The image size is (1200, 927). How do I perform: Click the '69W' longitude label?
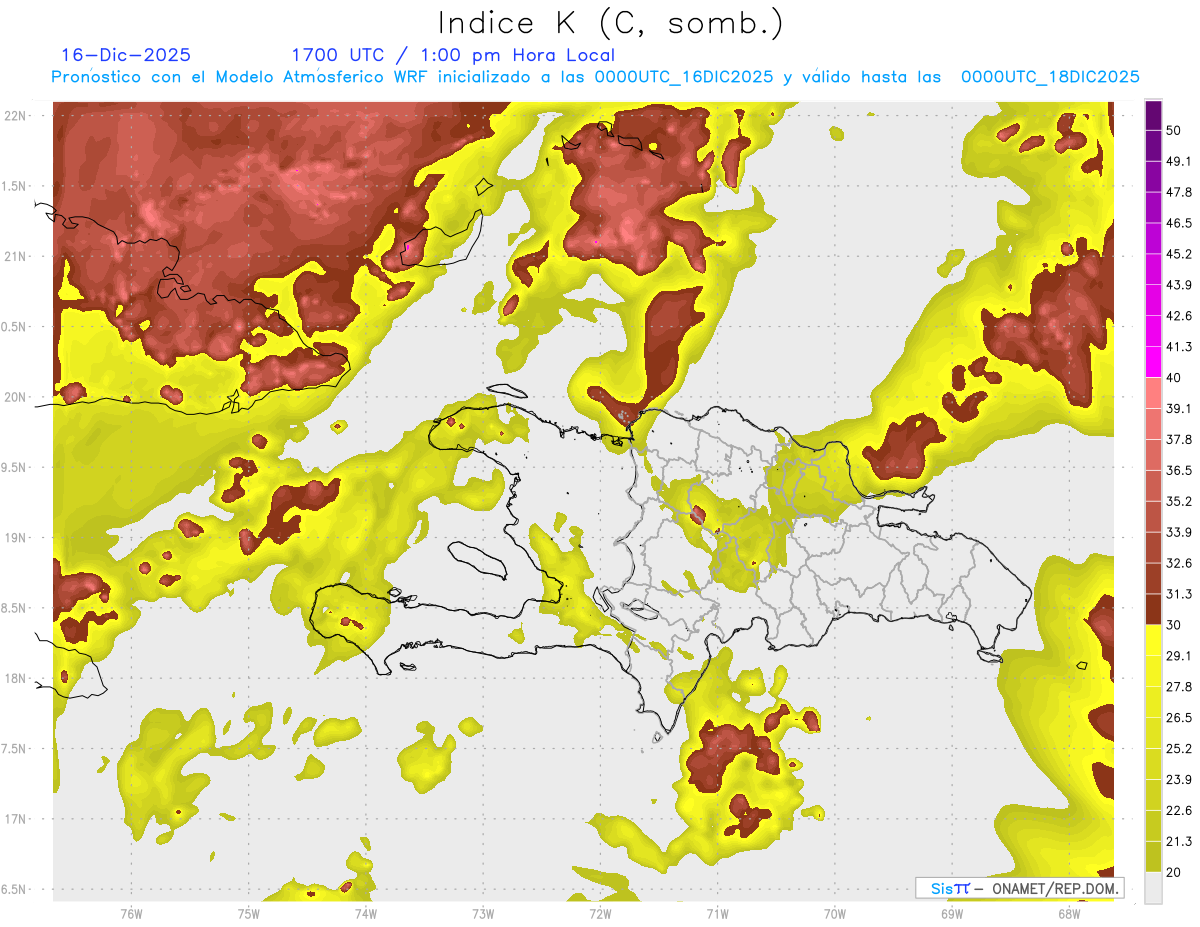click(952, 912)
